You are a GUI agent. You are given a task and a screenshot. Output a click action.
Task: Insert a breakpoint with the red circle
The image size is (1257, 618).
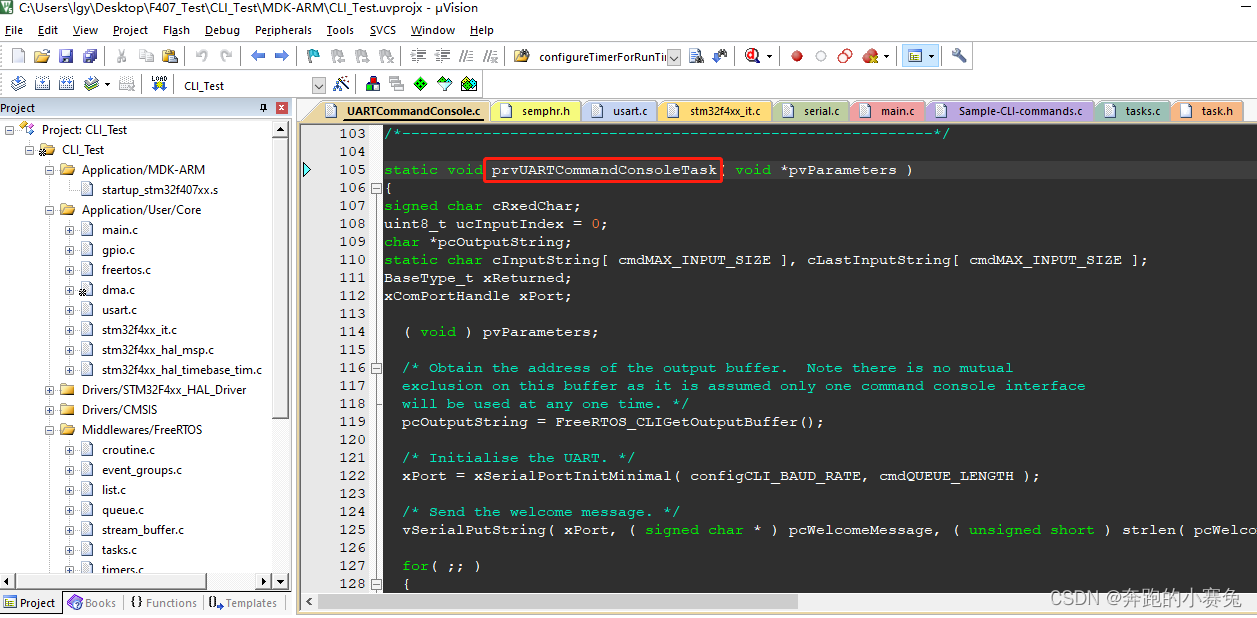tap(796, 56)
